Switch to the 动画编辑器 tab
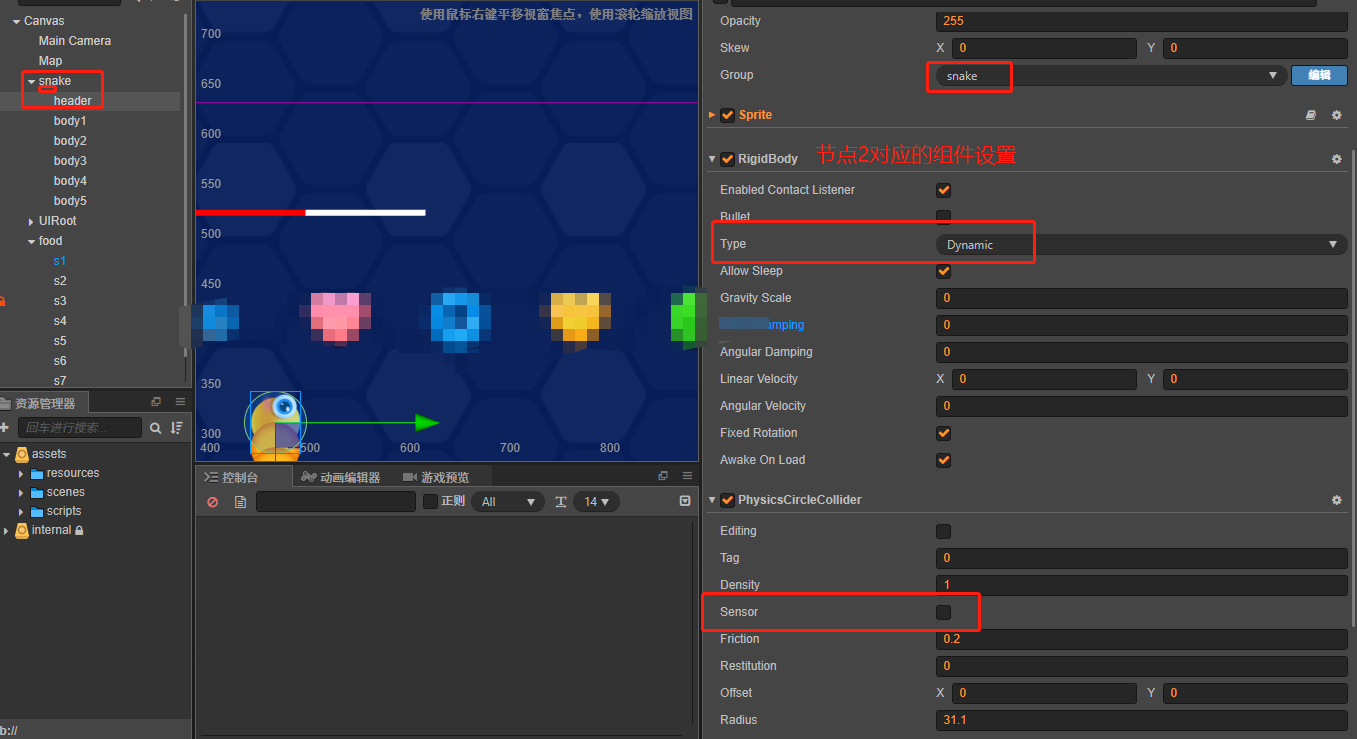 coord(340,477)
